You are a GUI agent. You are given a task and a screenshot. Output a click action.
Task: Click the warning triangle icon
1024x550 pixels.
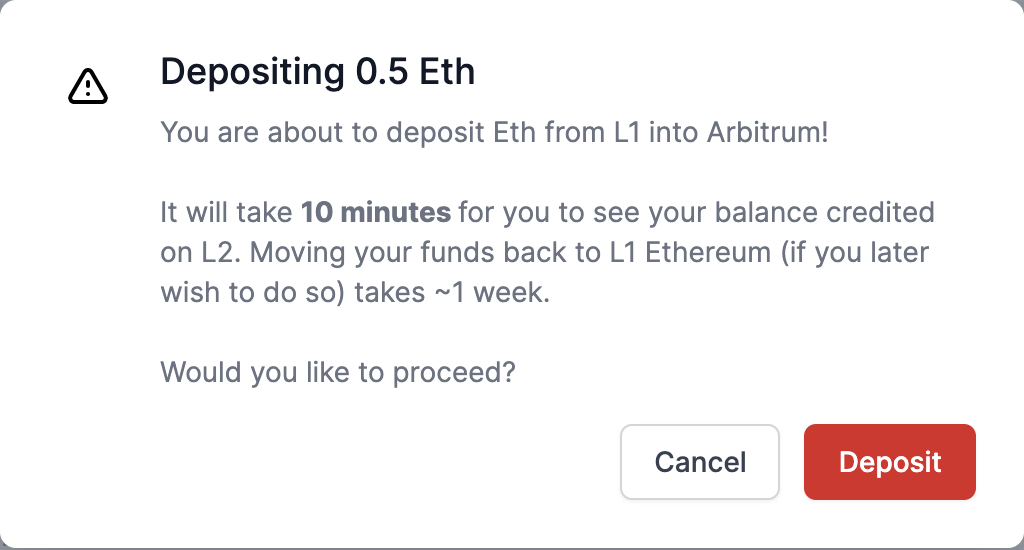pyautogui.click(x=88, y=87)
